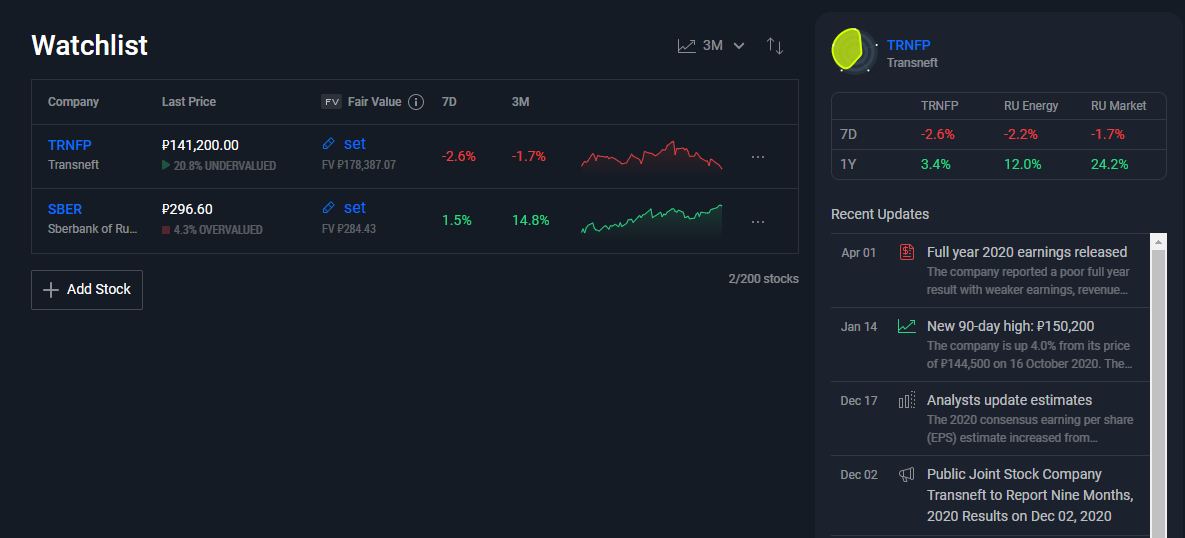
Task: Click the scrollbar up arrow in Recent Updates
Action: point(1159,242)
